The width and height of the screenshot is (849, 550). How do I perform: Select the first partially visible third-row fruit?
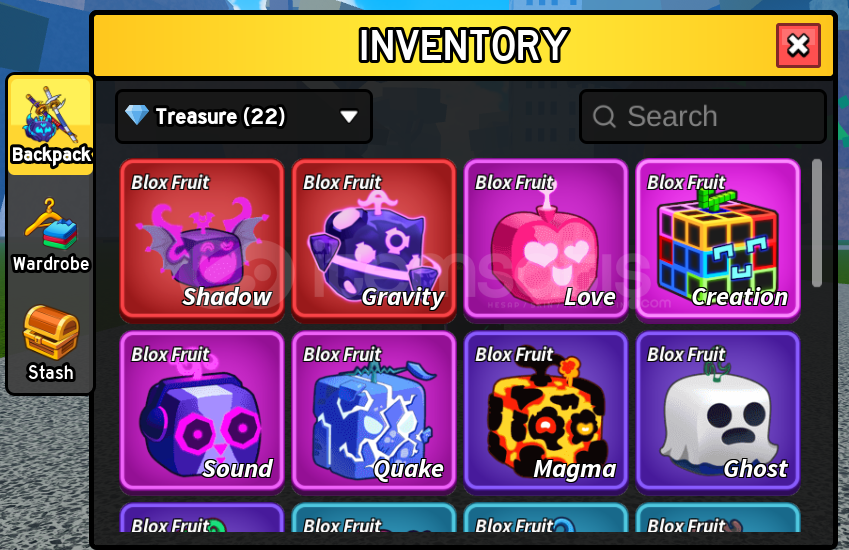[202, 518]
